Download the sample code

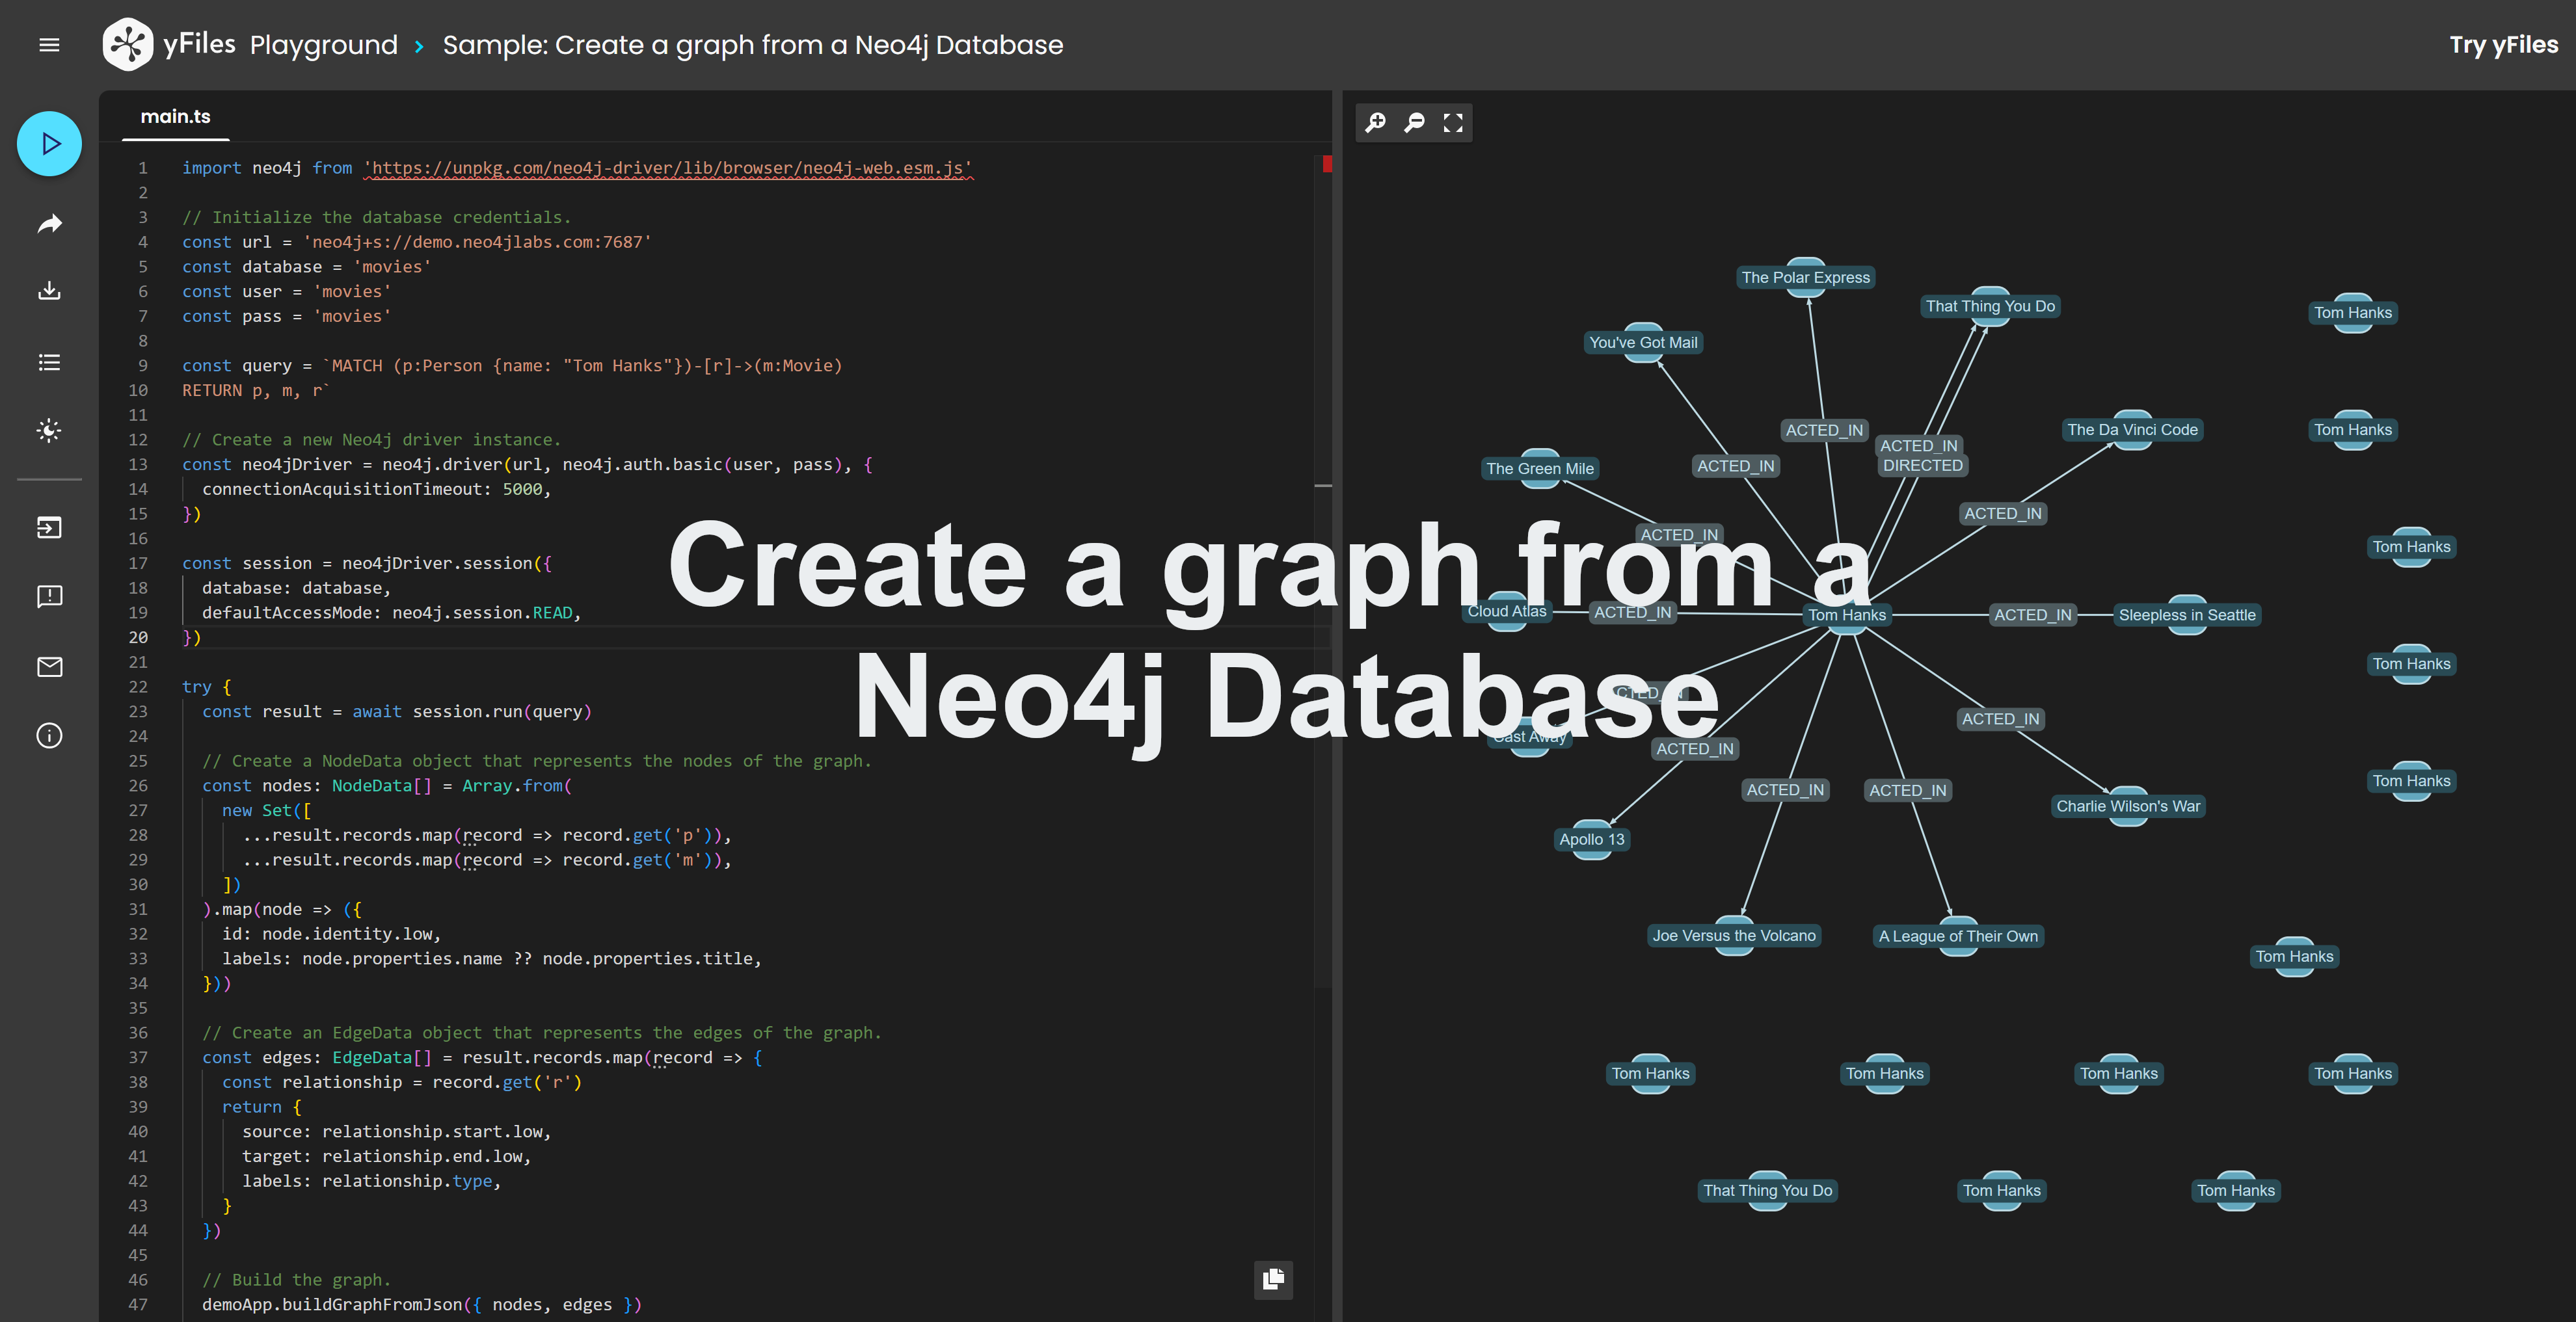tap(48, 290)
